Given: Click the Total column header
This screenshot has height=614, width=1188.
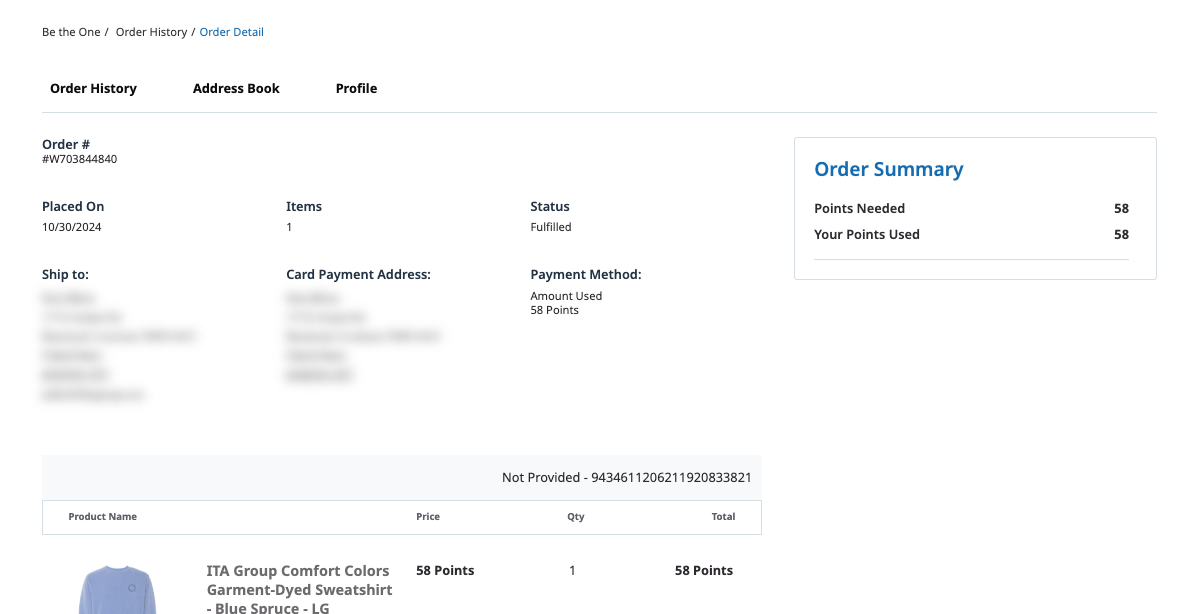Looking at the screenshot, I should (x=723, y=517).
